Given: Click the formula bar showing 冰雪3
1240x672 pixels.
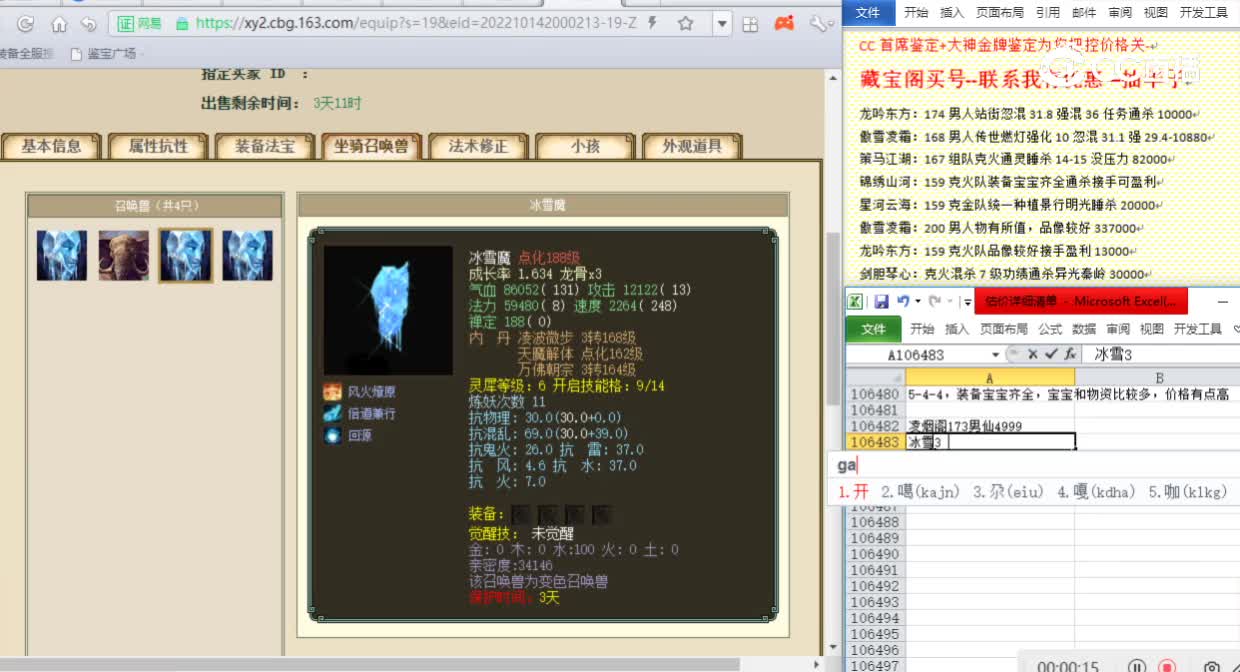Looking at the screenshot, I should click(1162, 354).
